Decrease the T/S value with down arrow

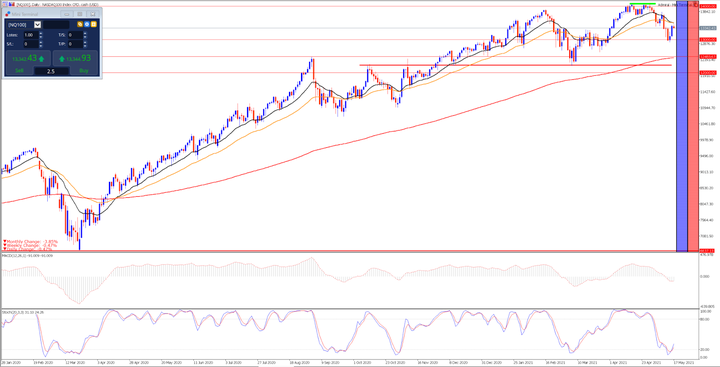tap(85, 37)
